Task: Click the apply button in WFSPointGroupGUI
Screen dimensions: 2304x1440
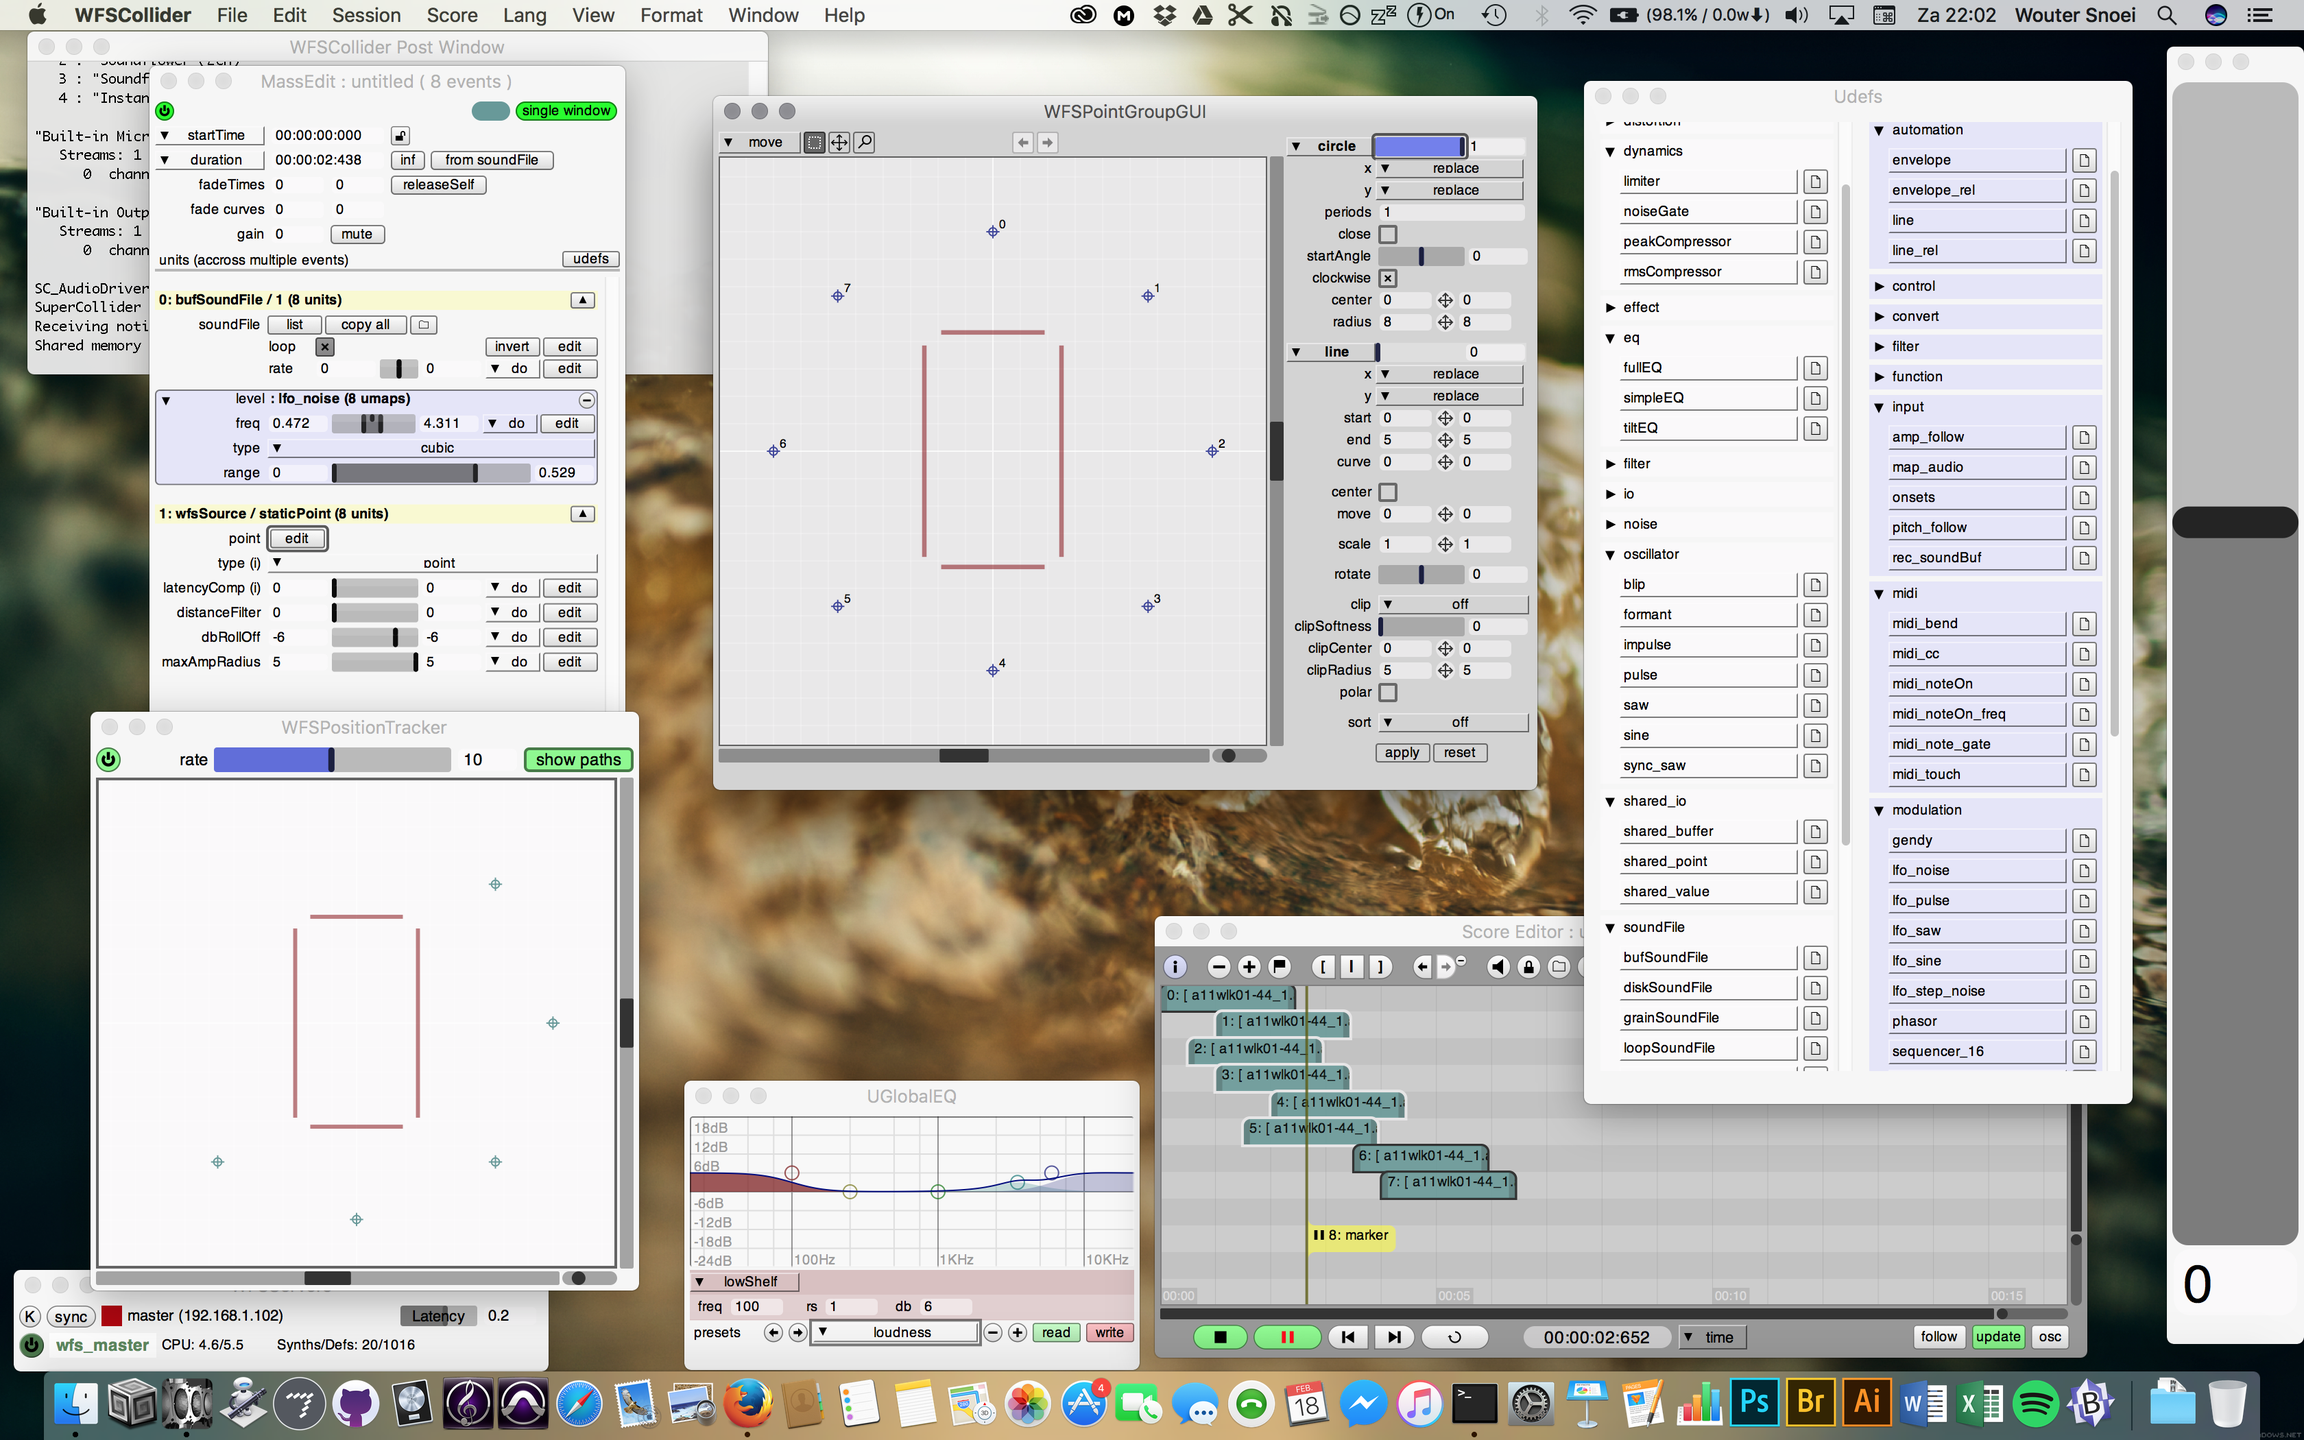Action: pos(1402,753)
